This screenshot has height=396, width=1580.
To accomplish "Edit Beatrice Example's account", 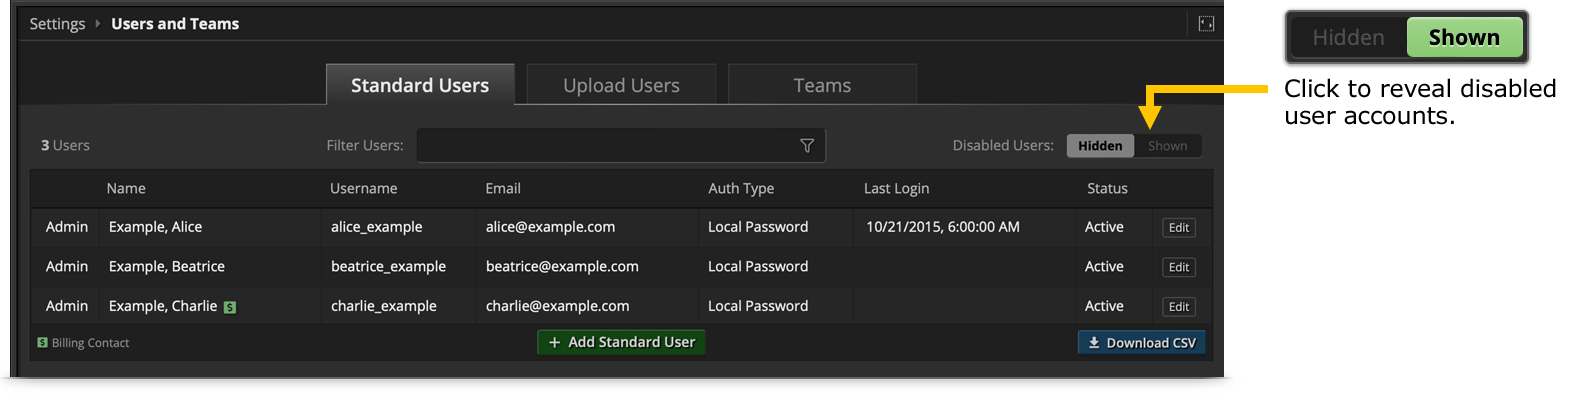I will tap(1179, 267).
